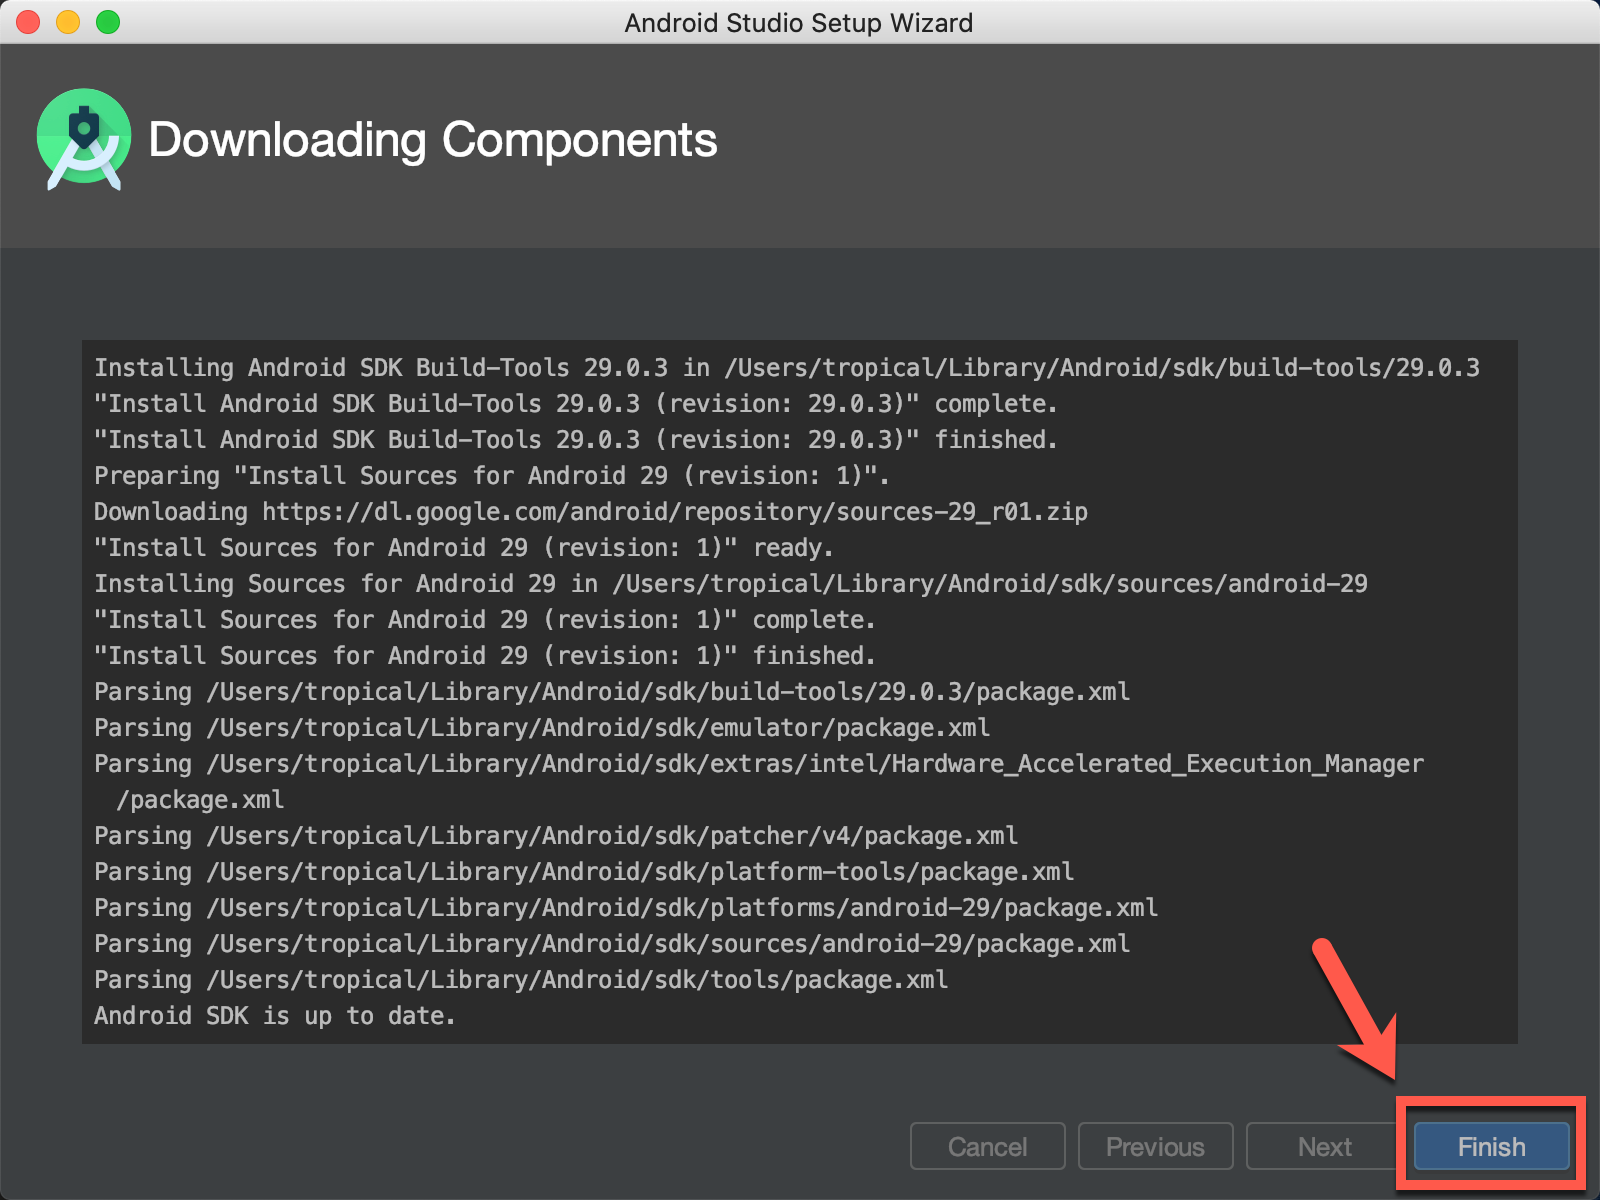The width and height of the screenshot is (1600, 1200).
Task: Click the disabled Previous button
Action: [1155, 1146]
